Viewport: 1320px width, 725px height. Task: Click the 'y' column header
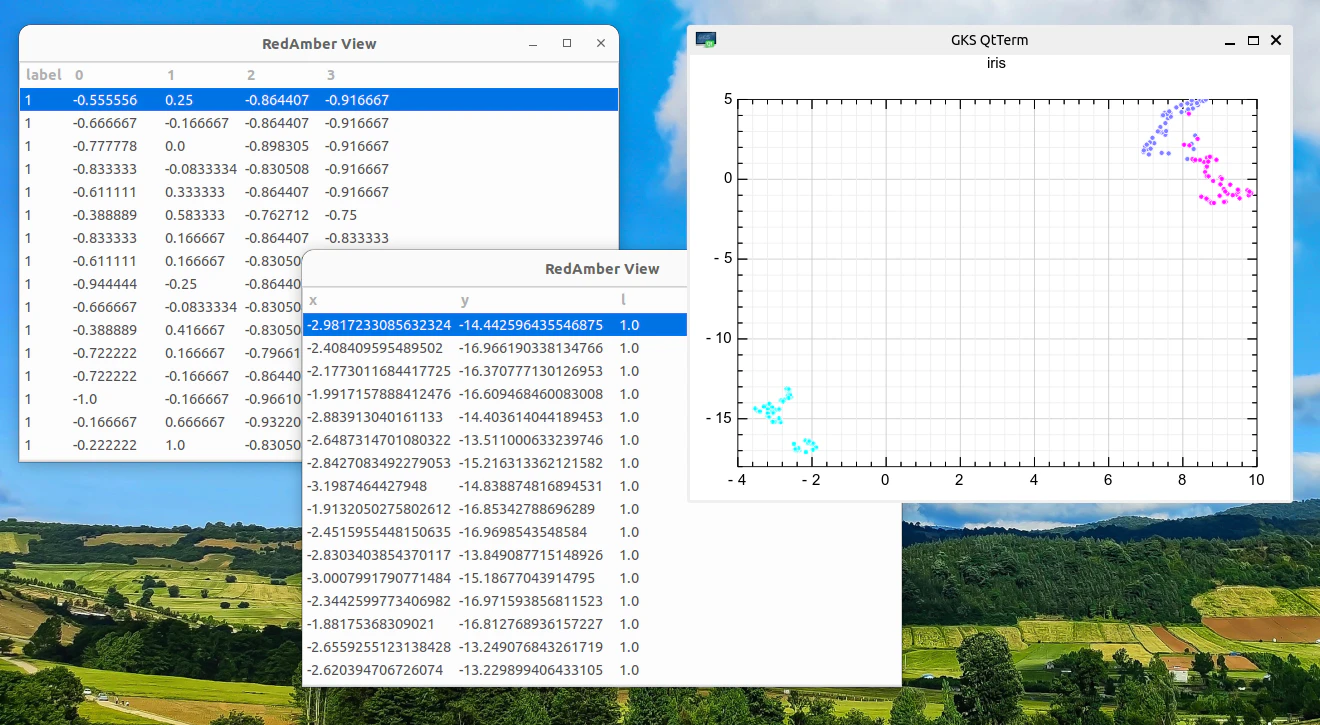point(465,300)
